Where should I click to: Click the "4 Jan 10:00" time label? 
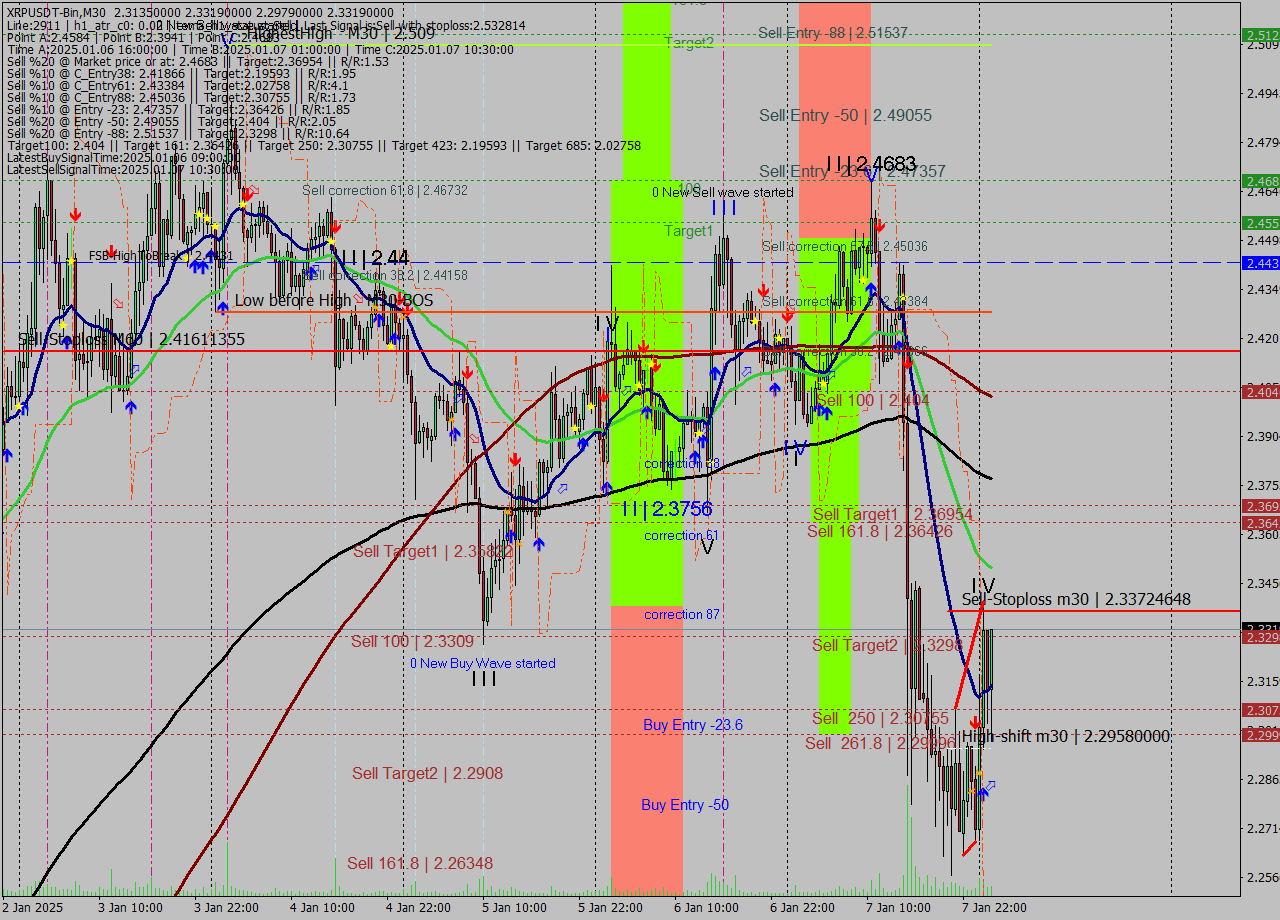[x=322, y=908]
